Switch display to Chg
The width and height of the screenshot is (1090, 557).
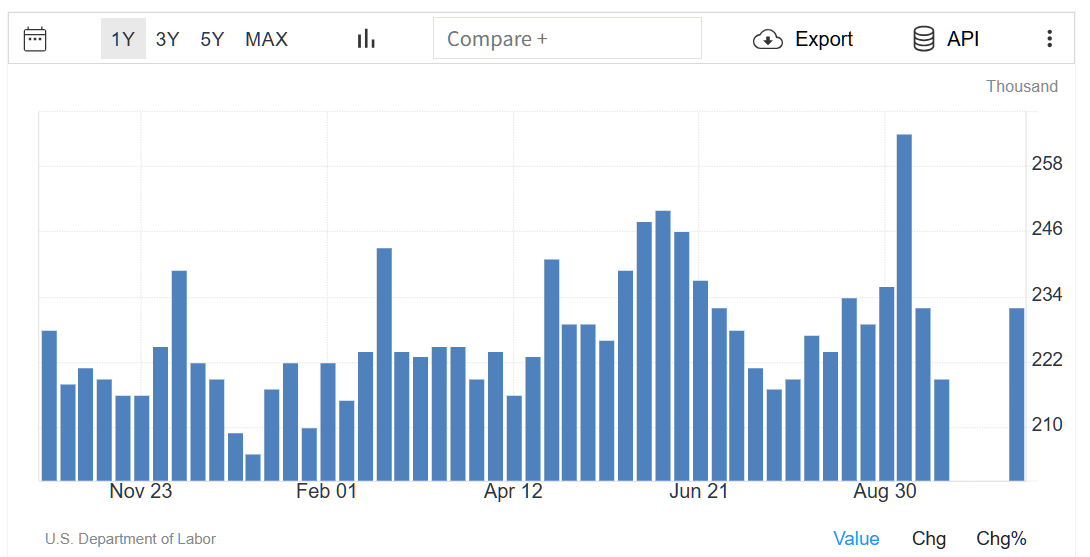(929, 539)
